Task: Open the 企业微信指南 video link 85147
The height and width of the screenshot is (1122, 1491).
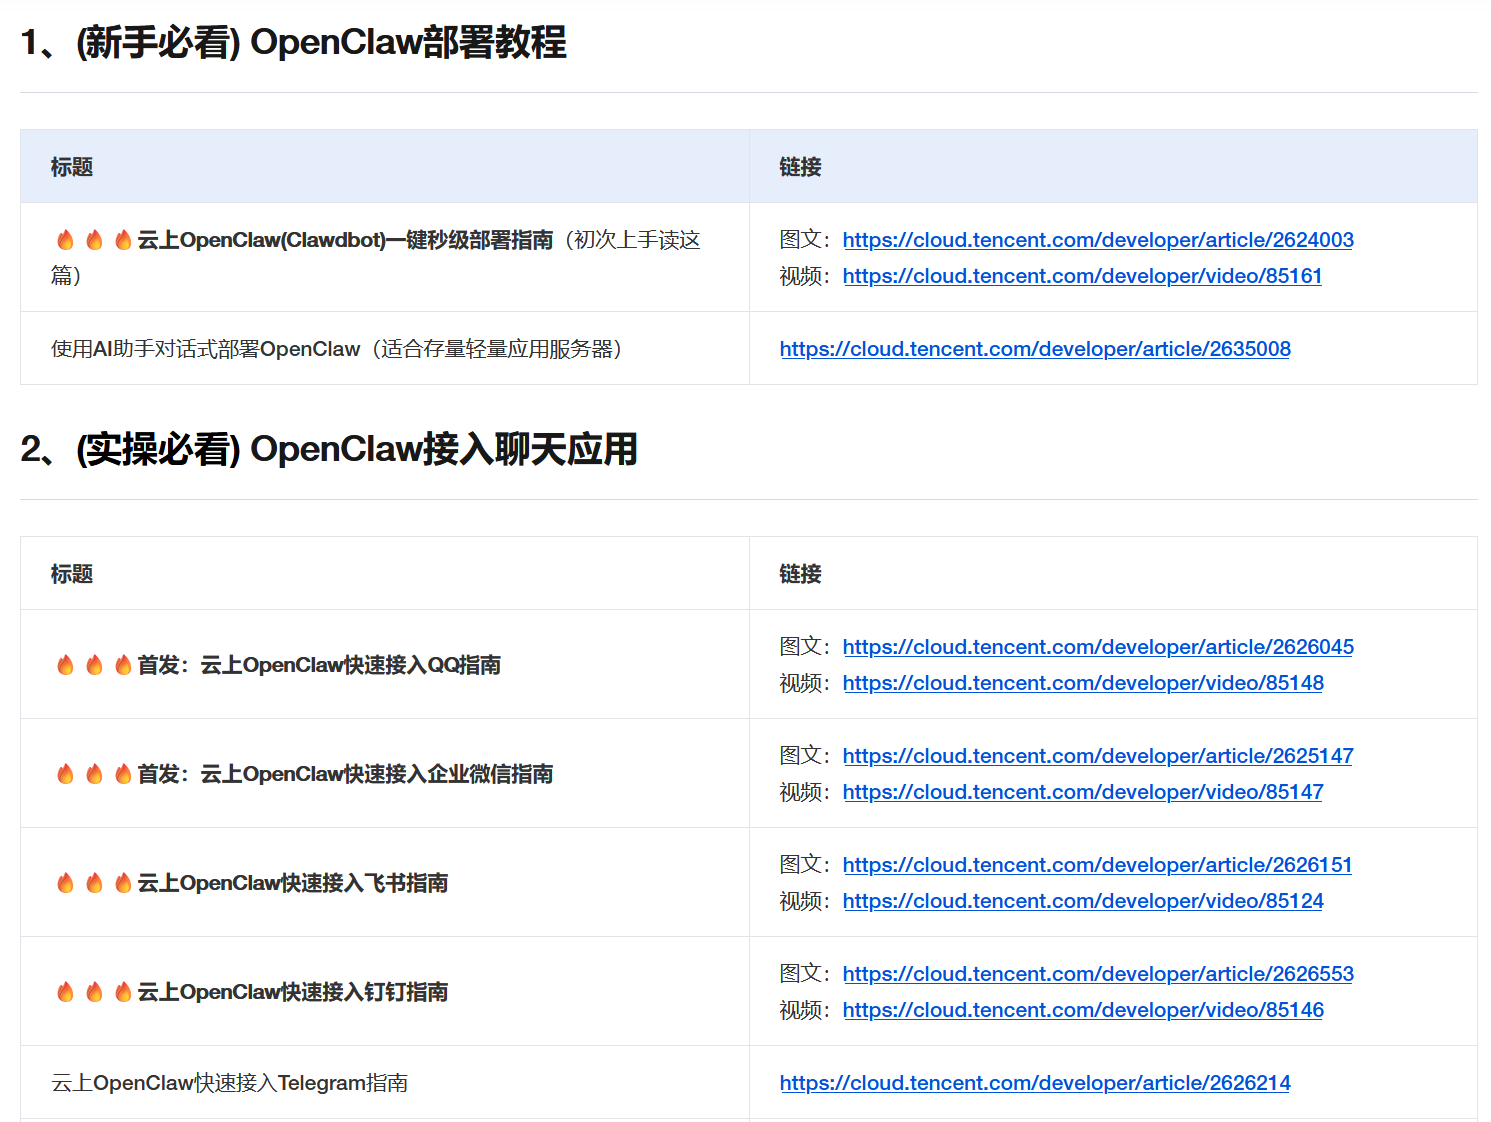Action: tap(1083, 792)
